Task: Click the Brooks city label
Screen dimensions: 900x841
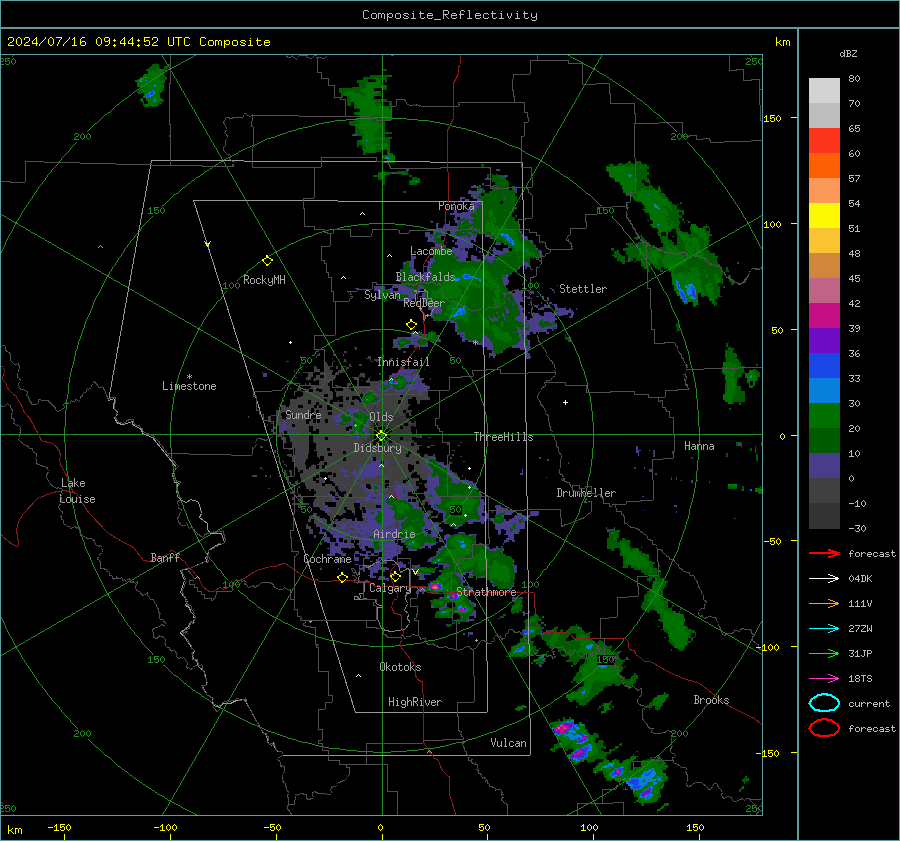Action: coord(711,700)
